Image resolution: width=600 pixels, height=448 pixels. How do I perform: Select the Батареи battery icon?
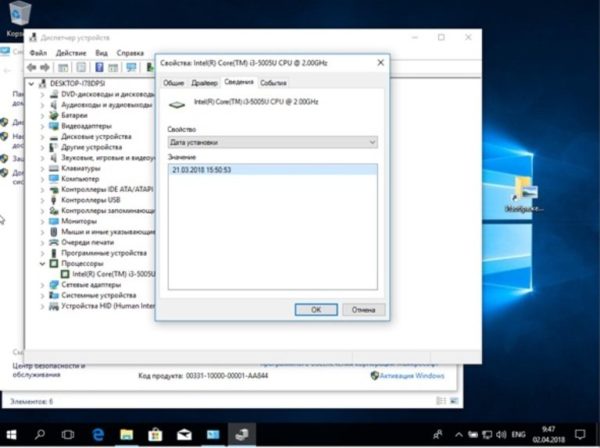[x=54, y=115]
